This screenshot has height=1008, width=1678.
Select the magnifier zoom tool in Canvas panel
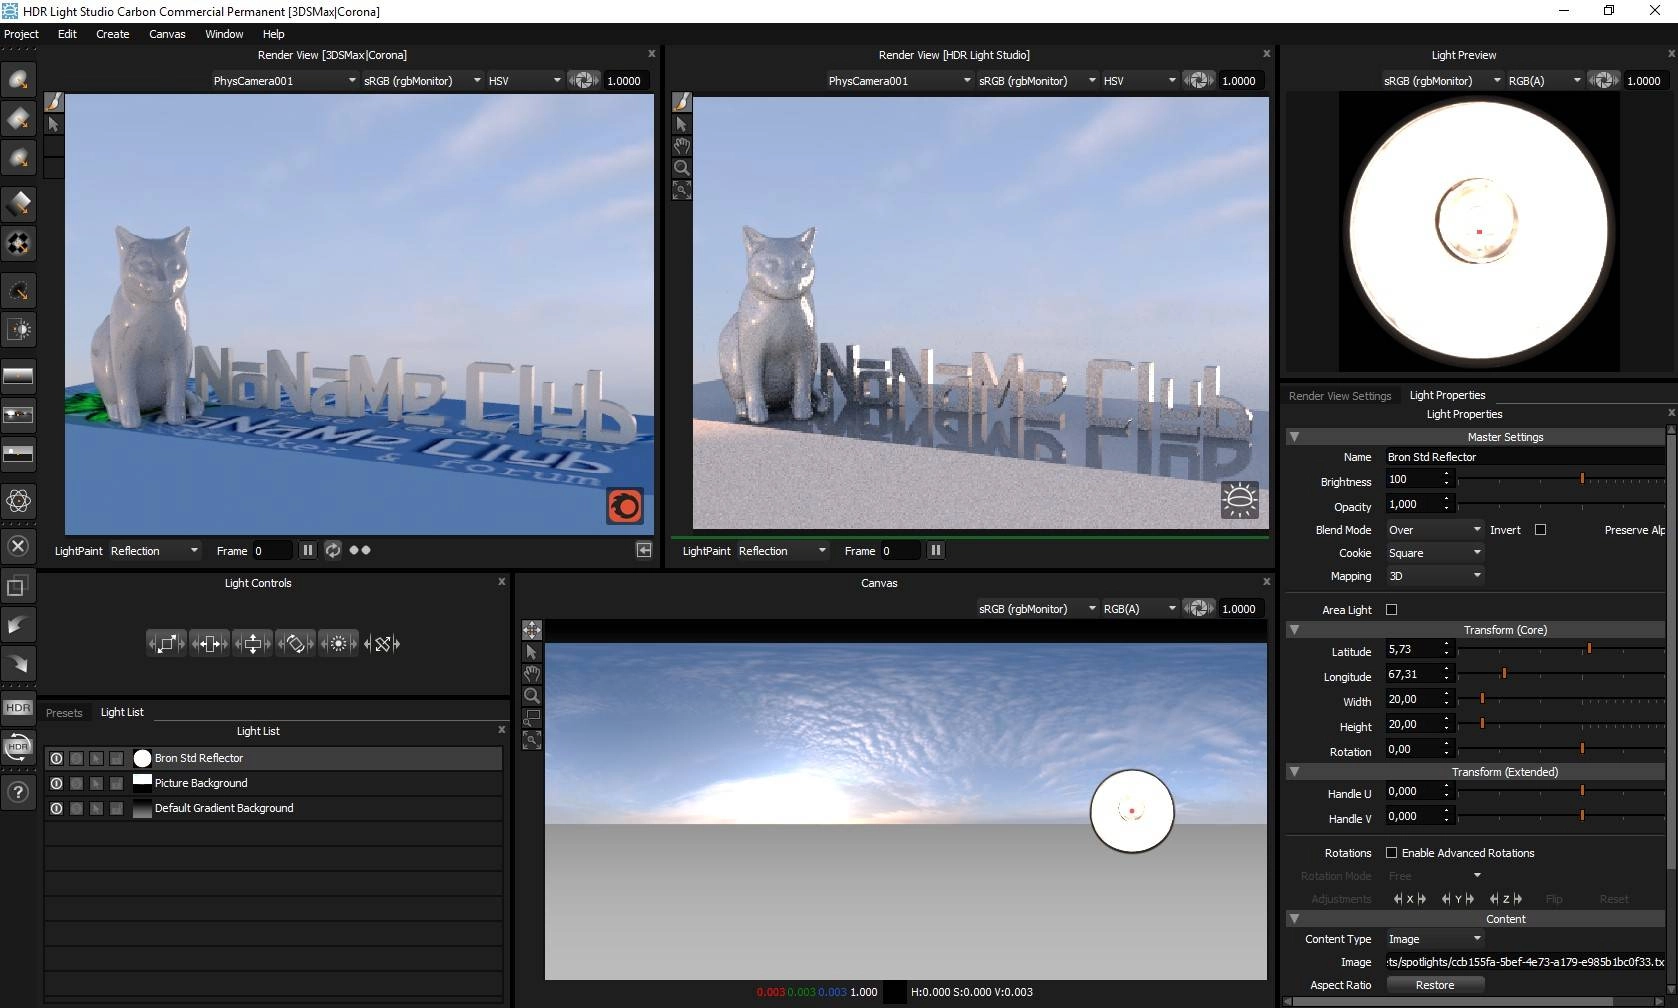click(x=532, y=696)
